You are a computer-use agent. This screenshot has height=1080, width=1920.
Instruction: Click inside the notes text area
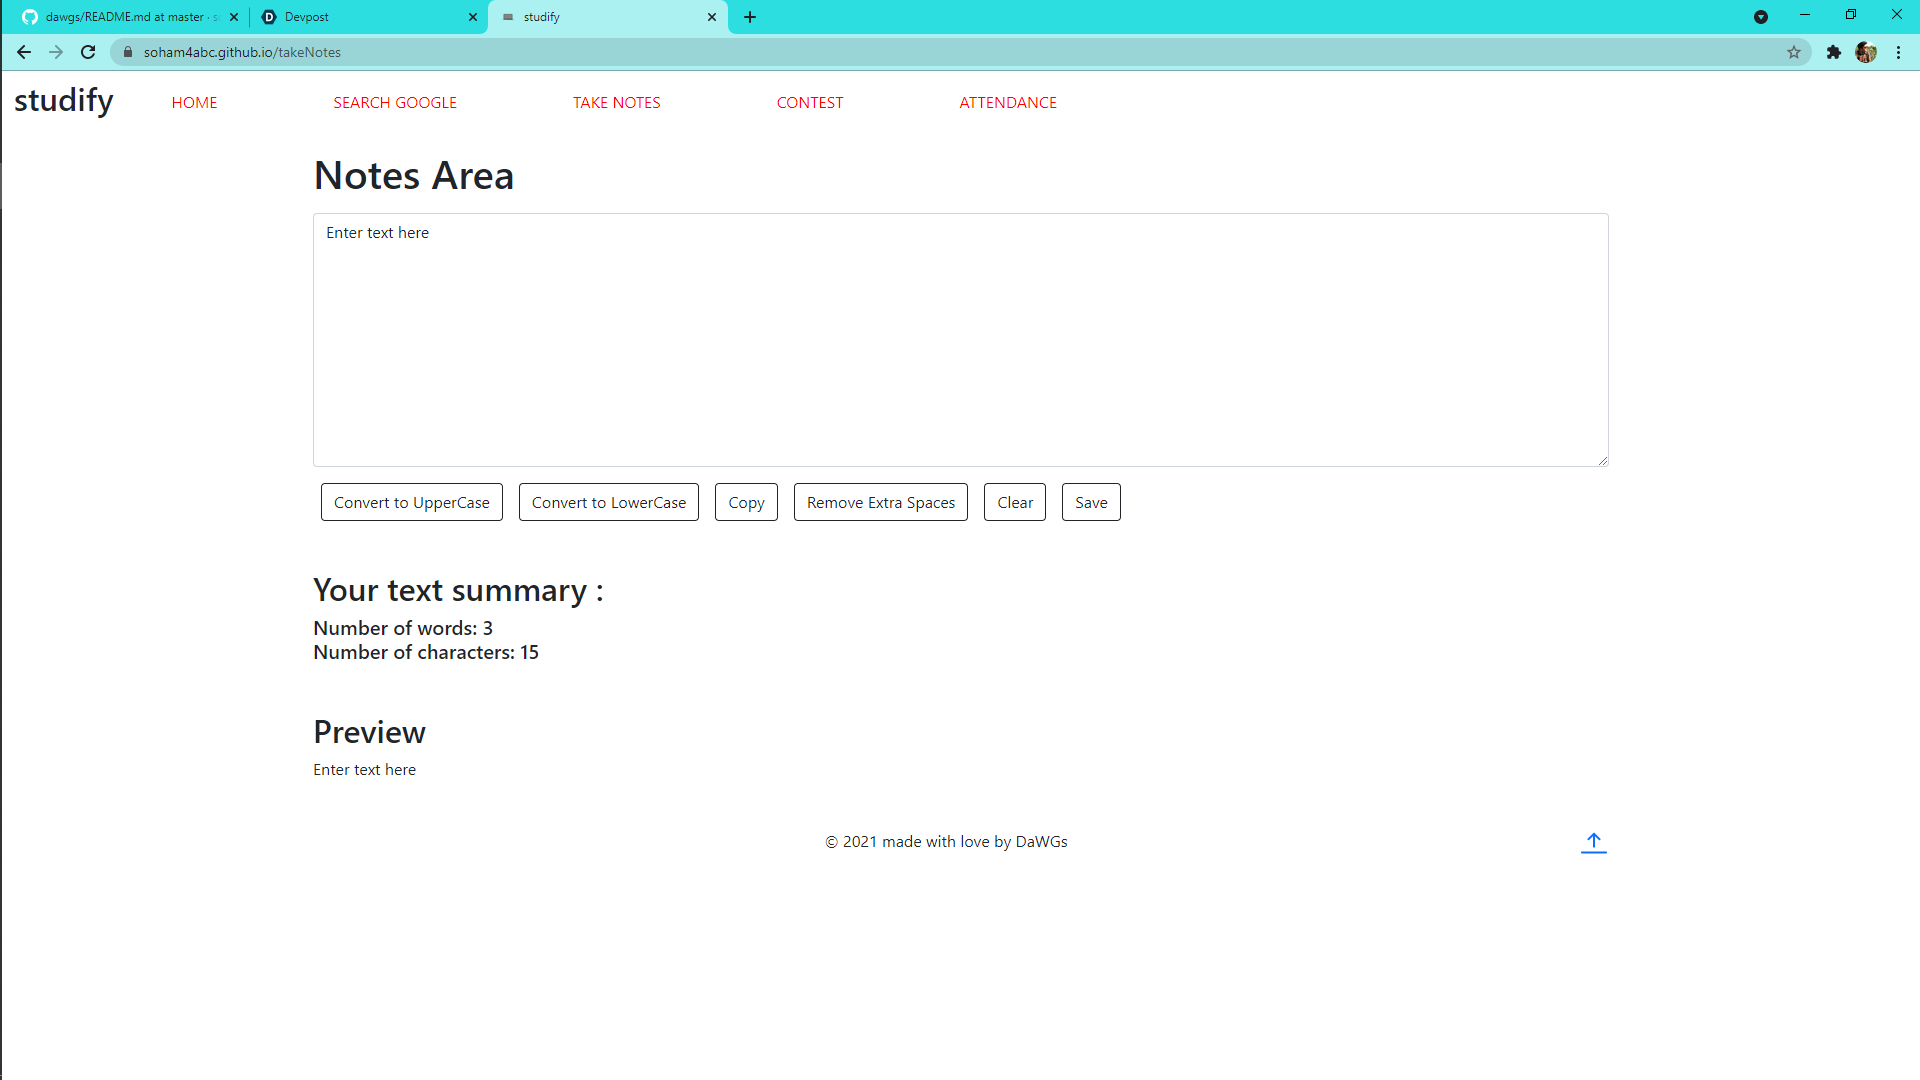pyautogui.click(x=960, y=340)
